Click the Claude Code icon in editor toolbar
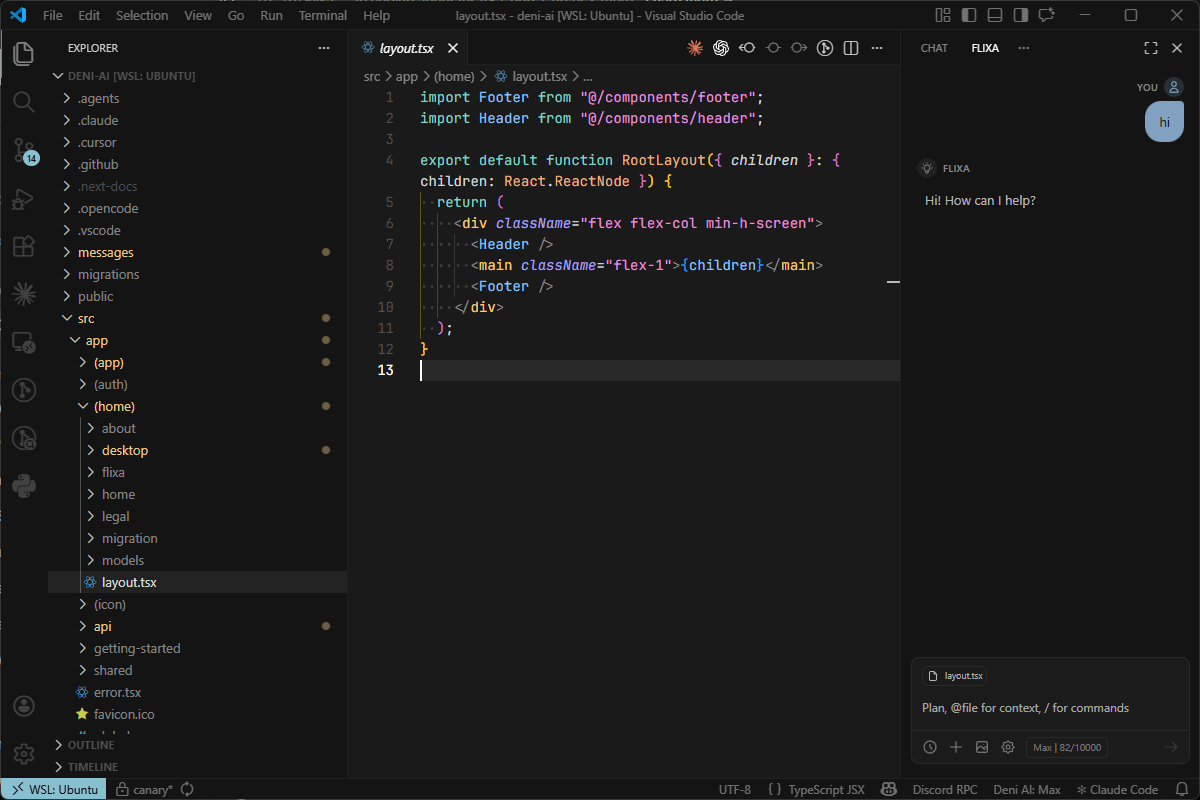This screenshot has height=800, width=1200. (x=695, y=48)
